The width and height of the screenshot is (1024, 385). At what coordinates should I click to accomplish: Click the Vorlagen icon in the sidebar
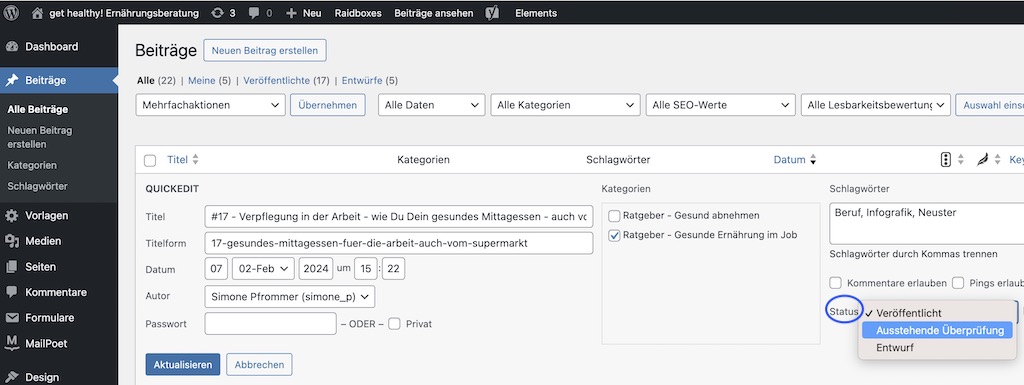click(x=12, y=215)
